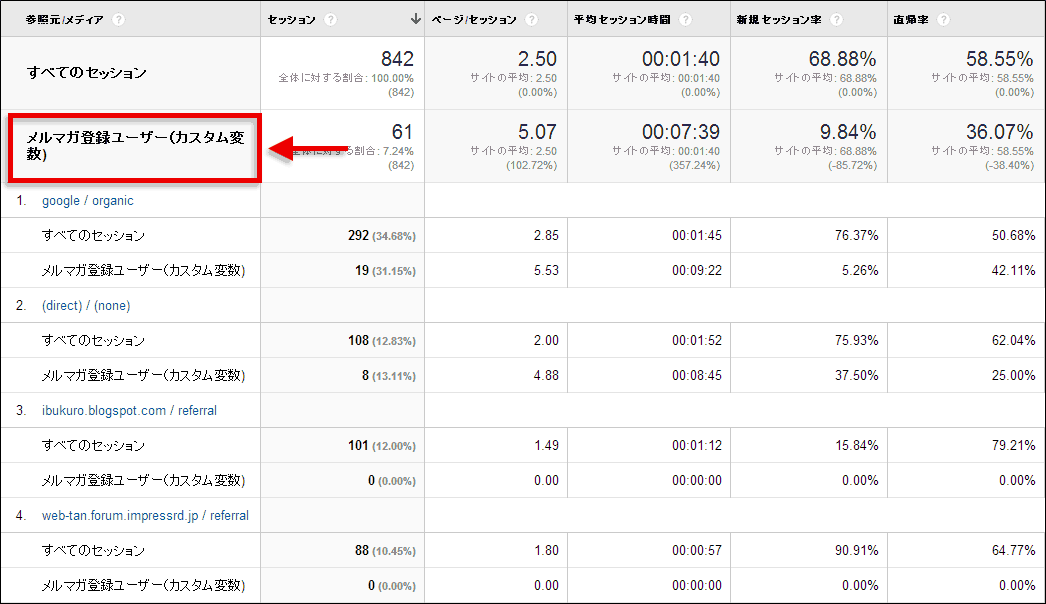The image size is (1046, 604).
Task: Sort by 直帰率 column header text
Action: (x=914, y=20)
